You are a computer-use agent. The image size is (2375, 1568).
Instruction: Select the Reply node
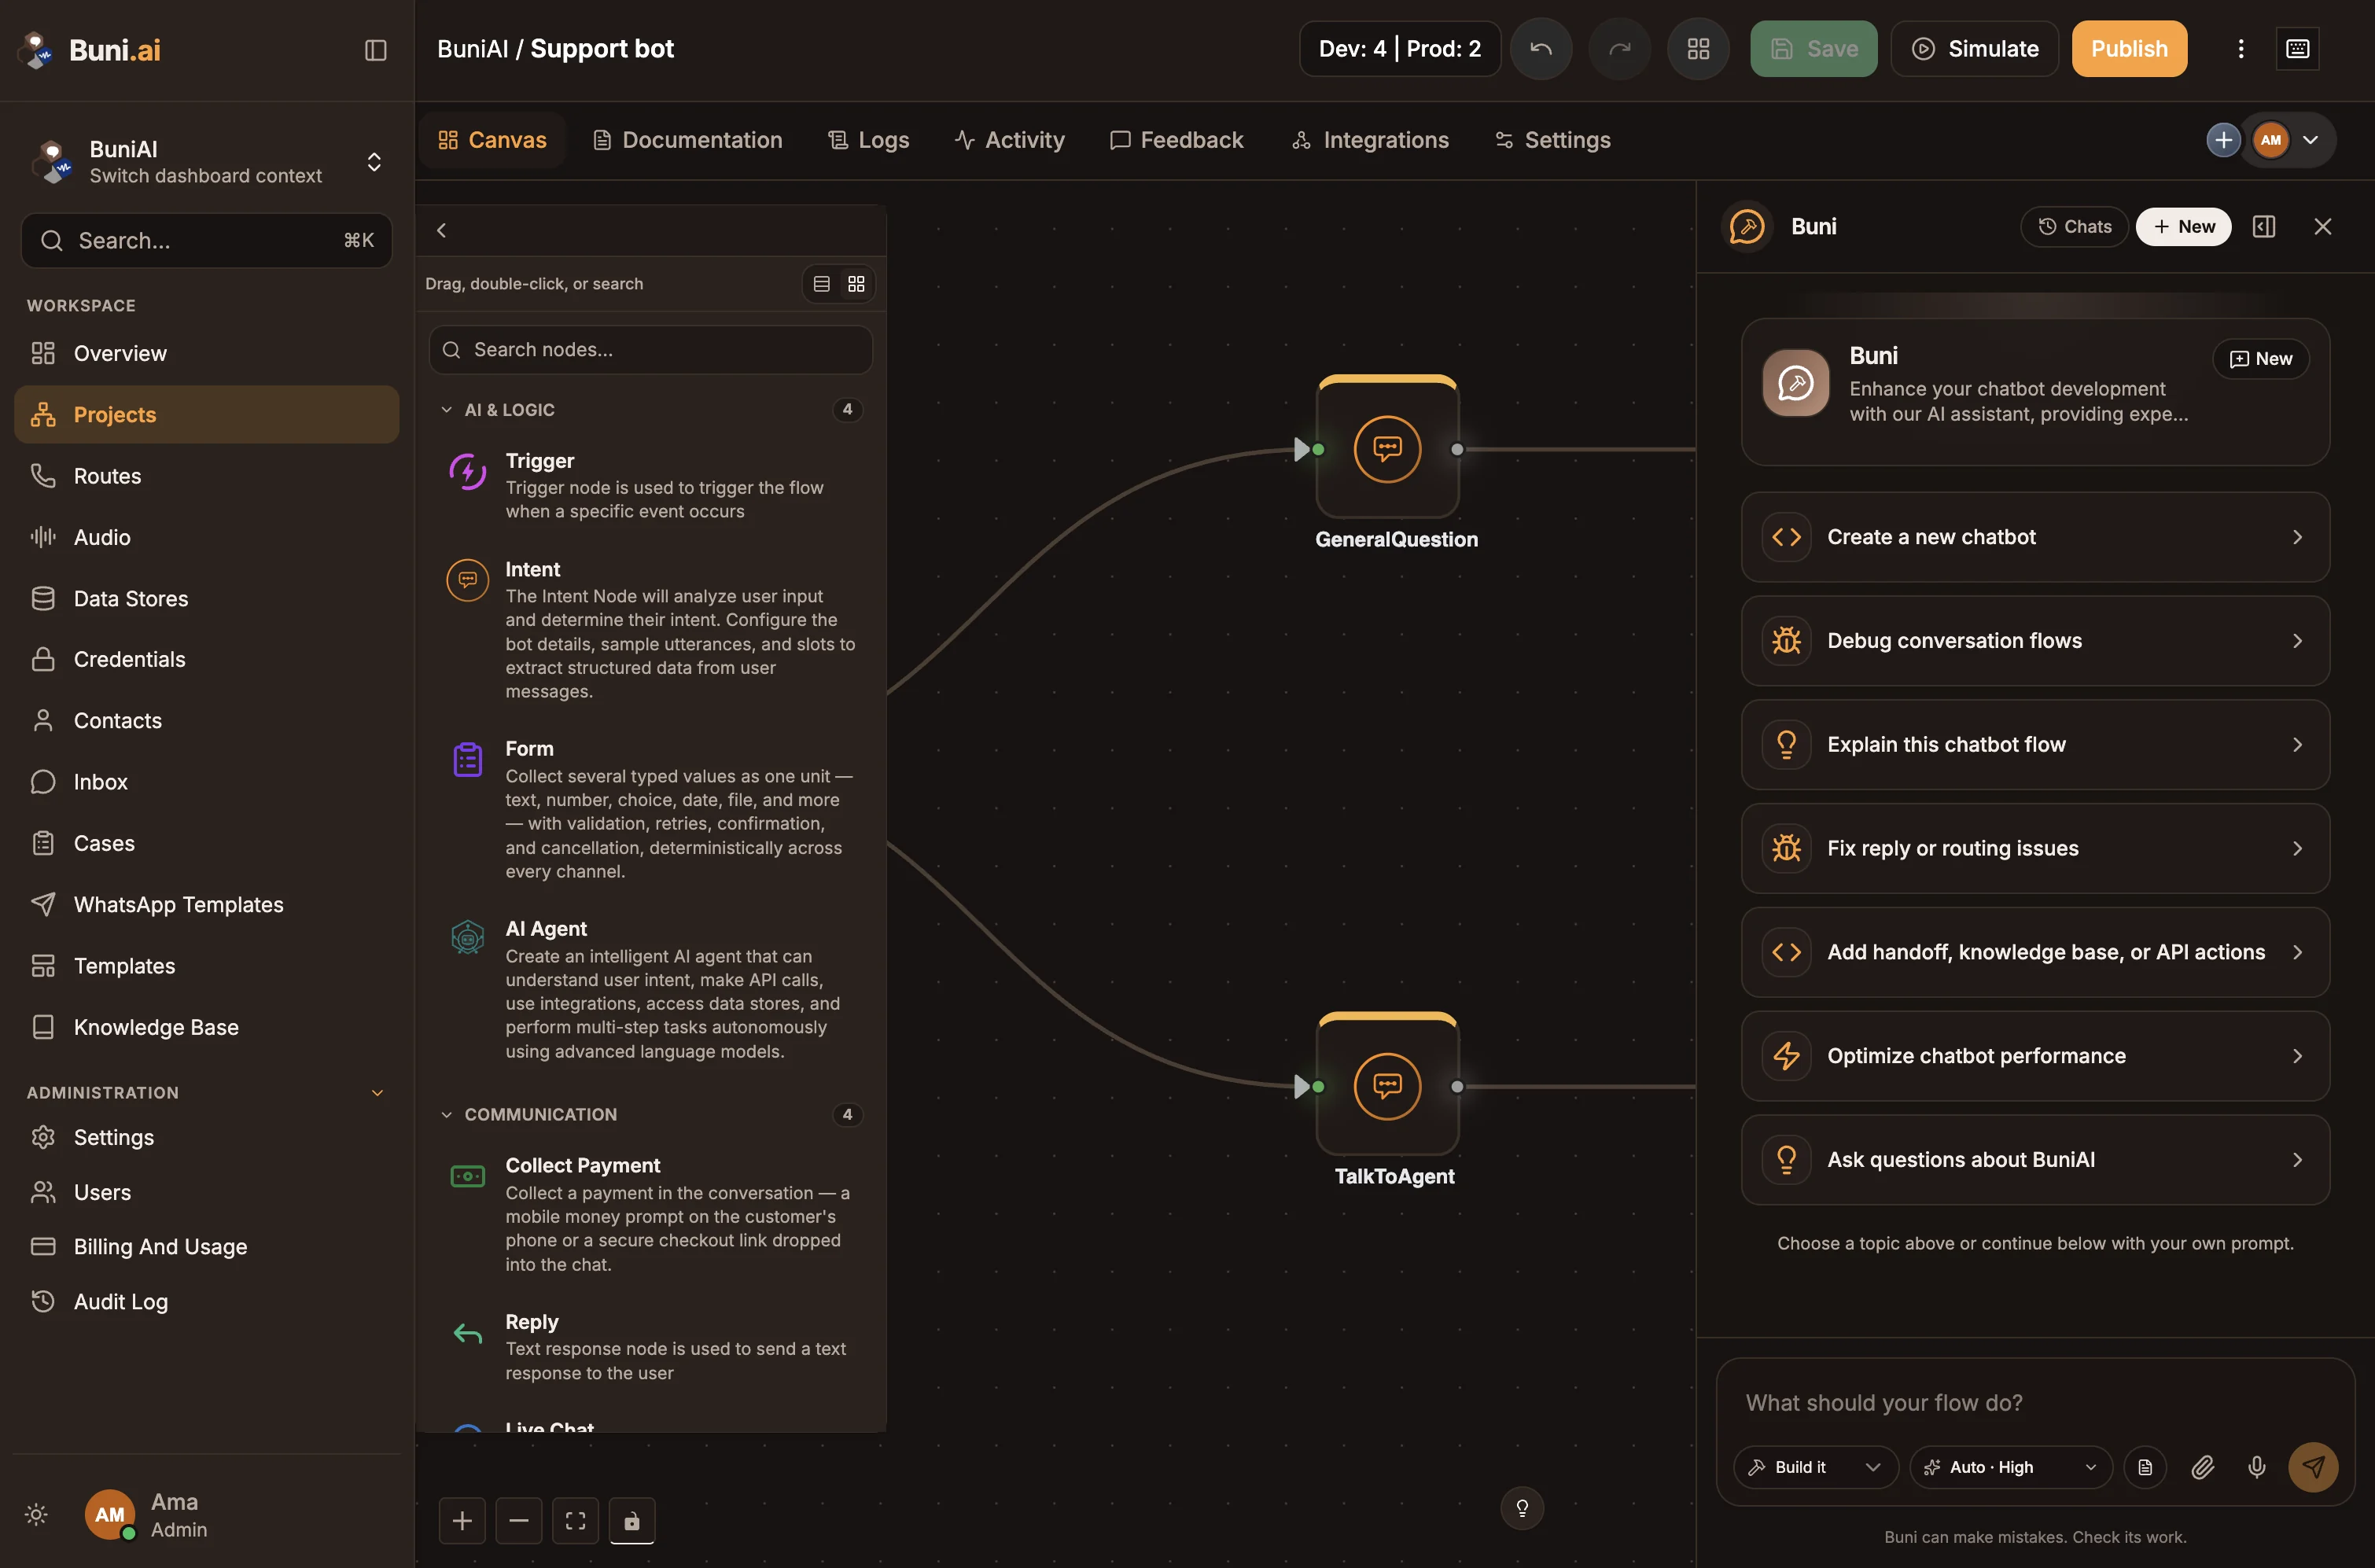click(x=651, y=1347)
